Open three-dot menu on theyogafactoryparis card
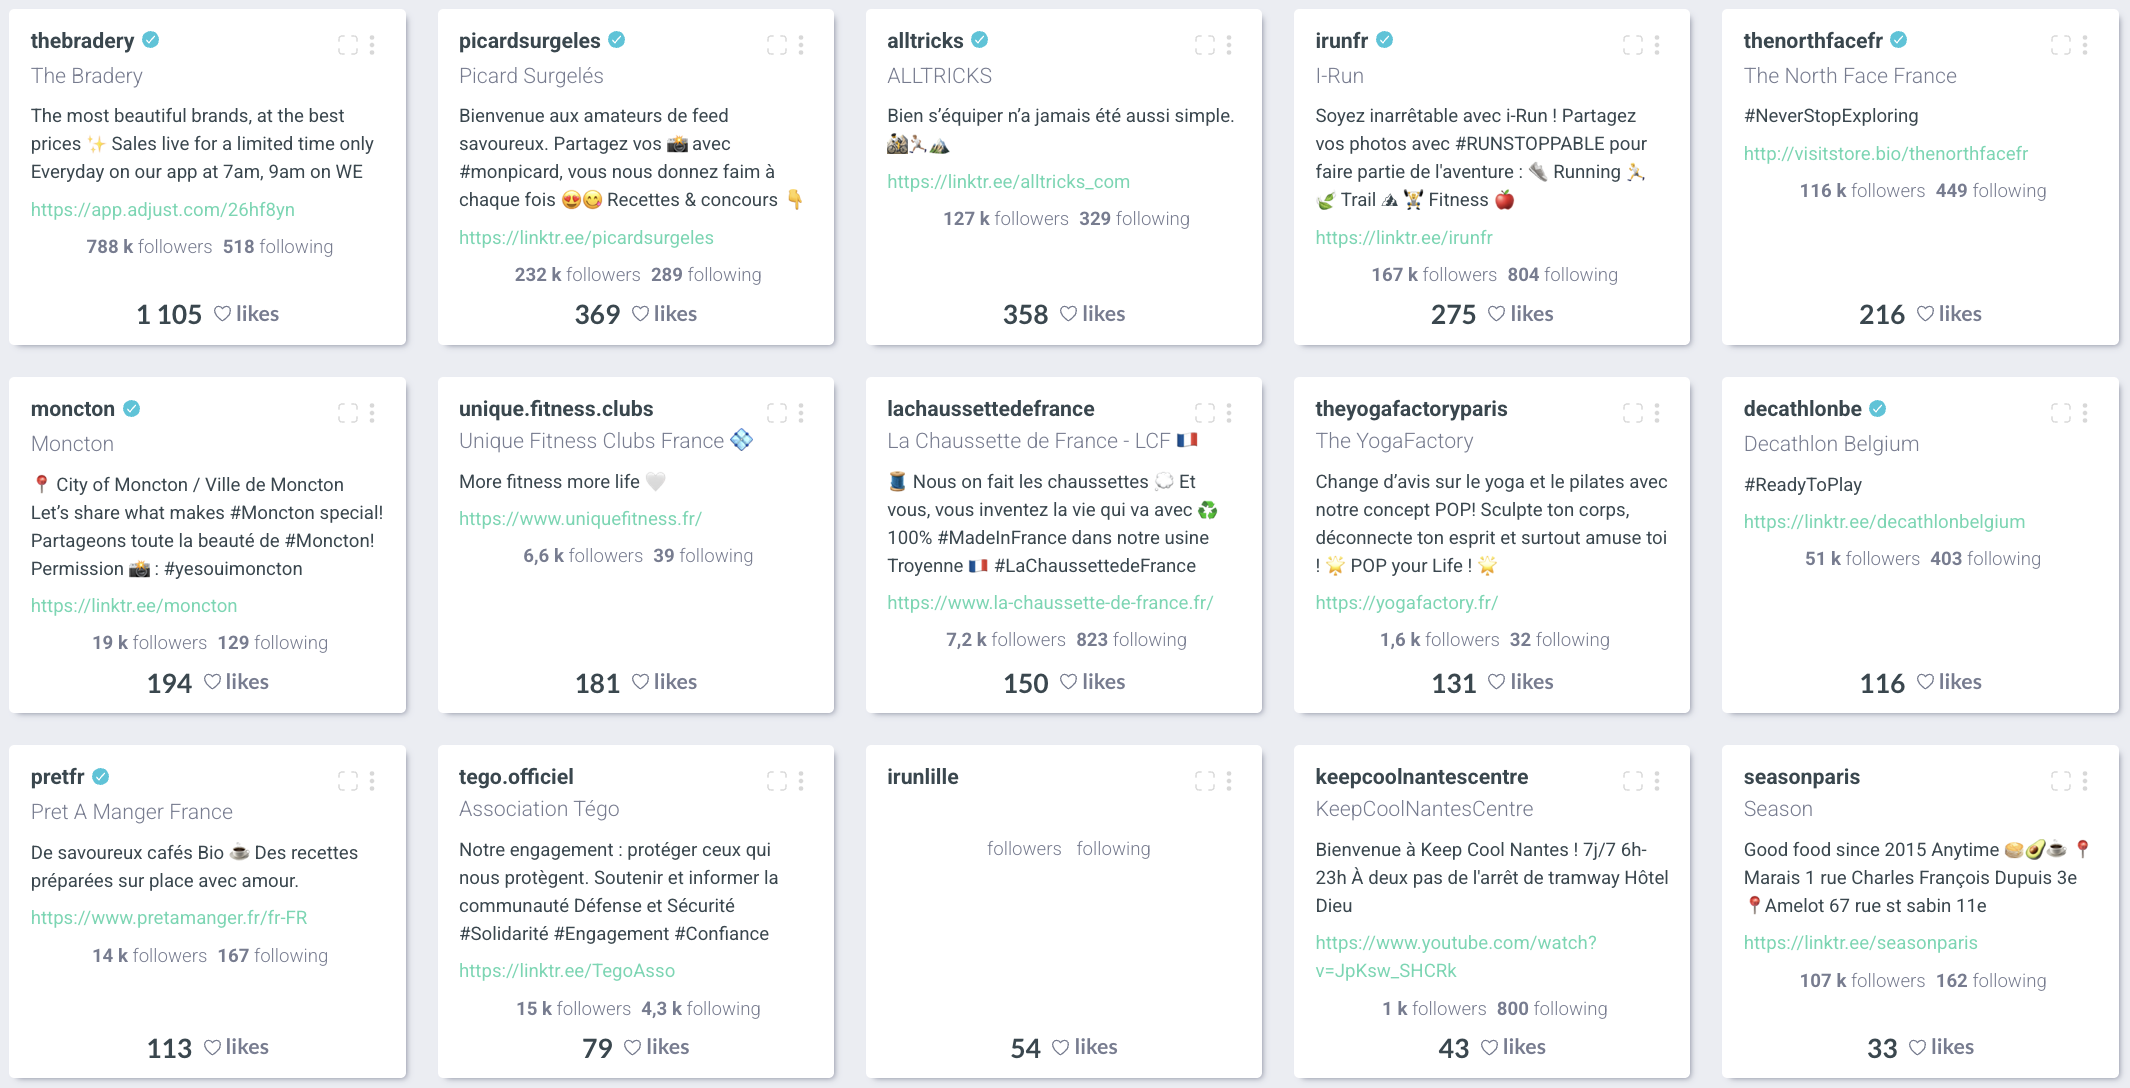This screenshot has width=2130, height=1088. point(1657,413)
